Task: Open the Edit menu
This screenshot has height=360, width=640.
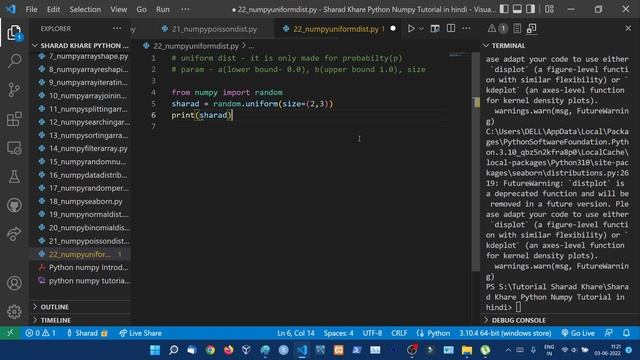Action: point(53,9)
